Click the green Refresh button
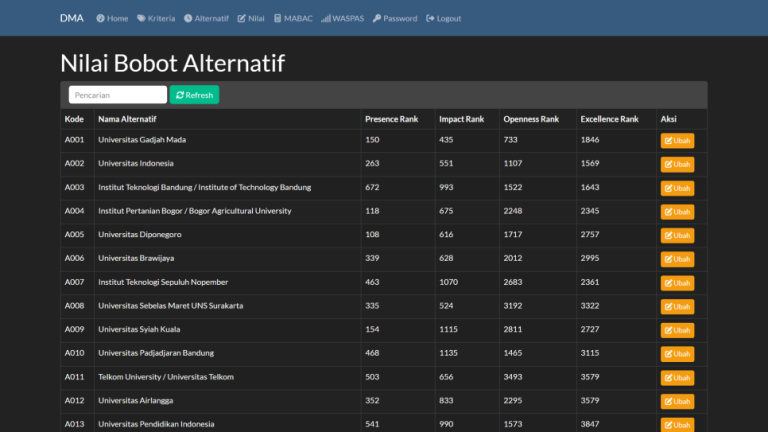 [x=194, y=95]
